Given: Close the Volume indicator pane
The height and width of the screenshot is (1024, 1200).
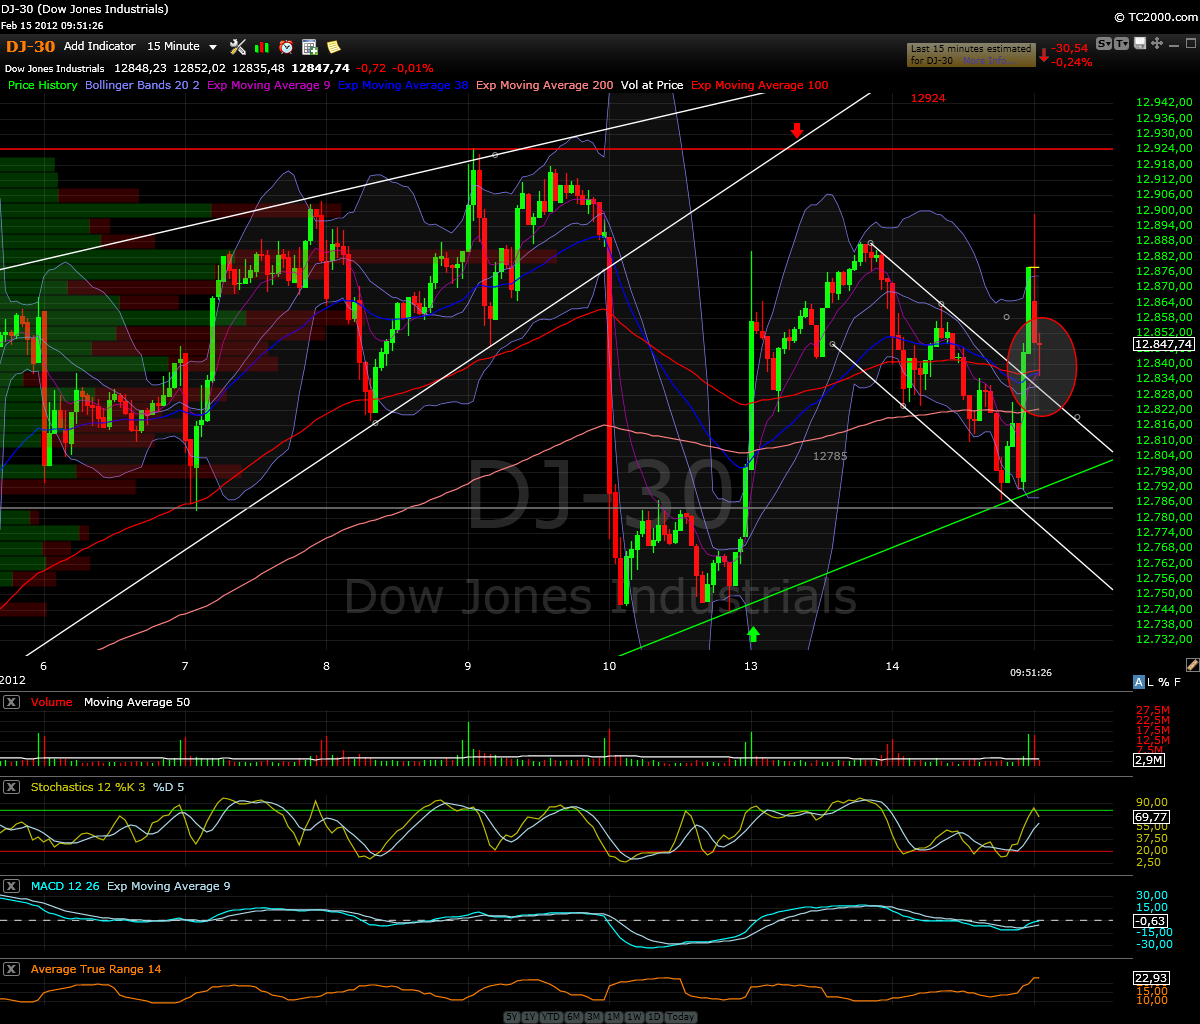Looking at the screenshot, I should pos(12,702).
